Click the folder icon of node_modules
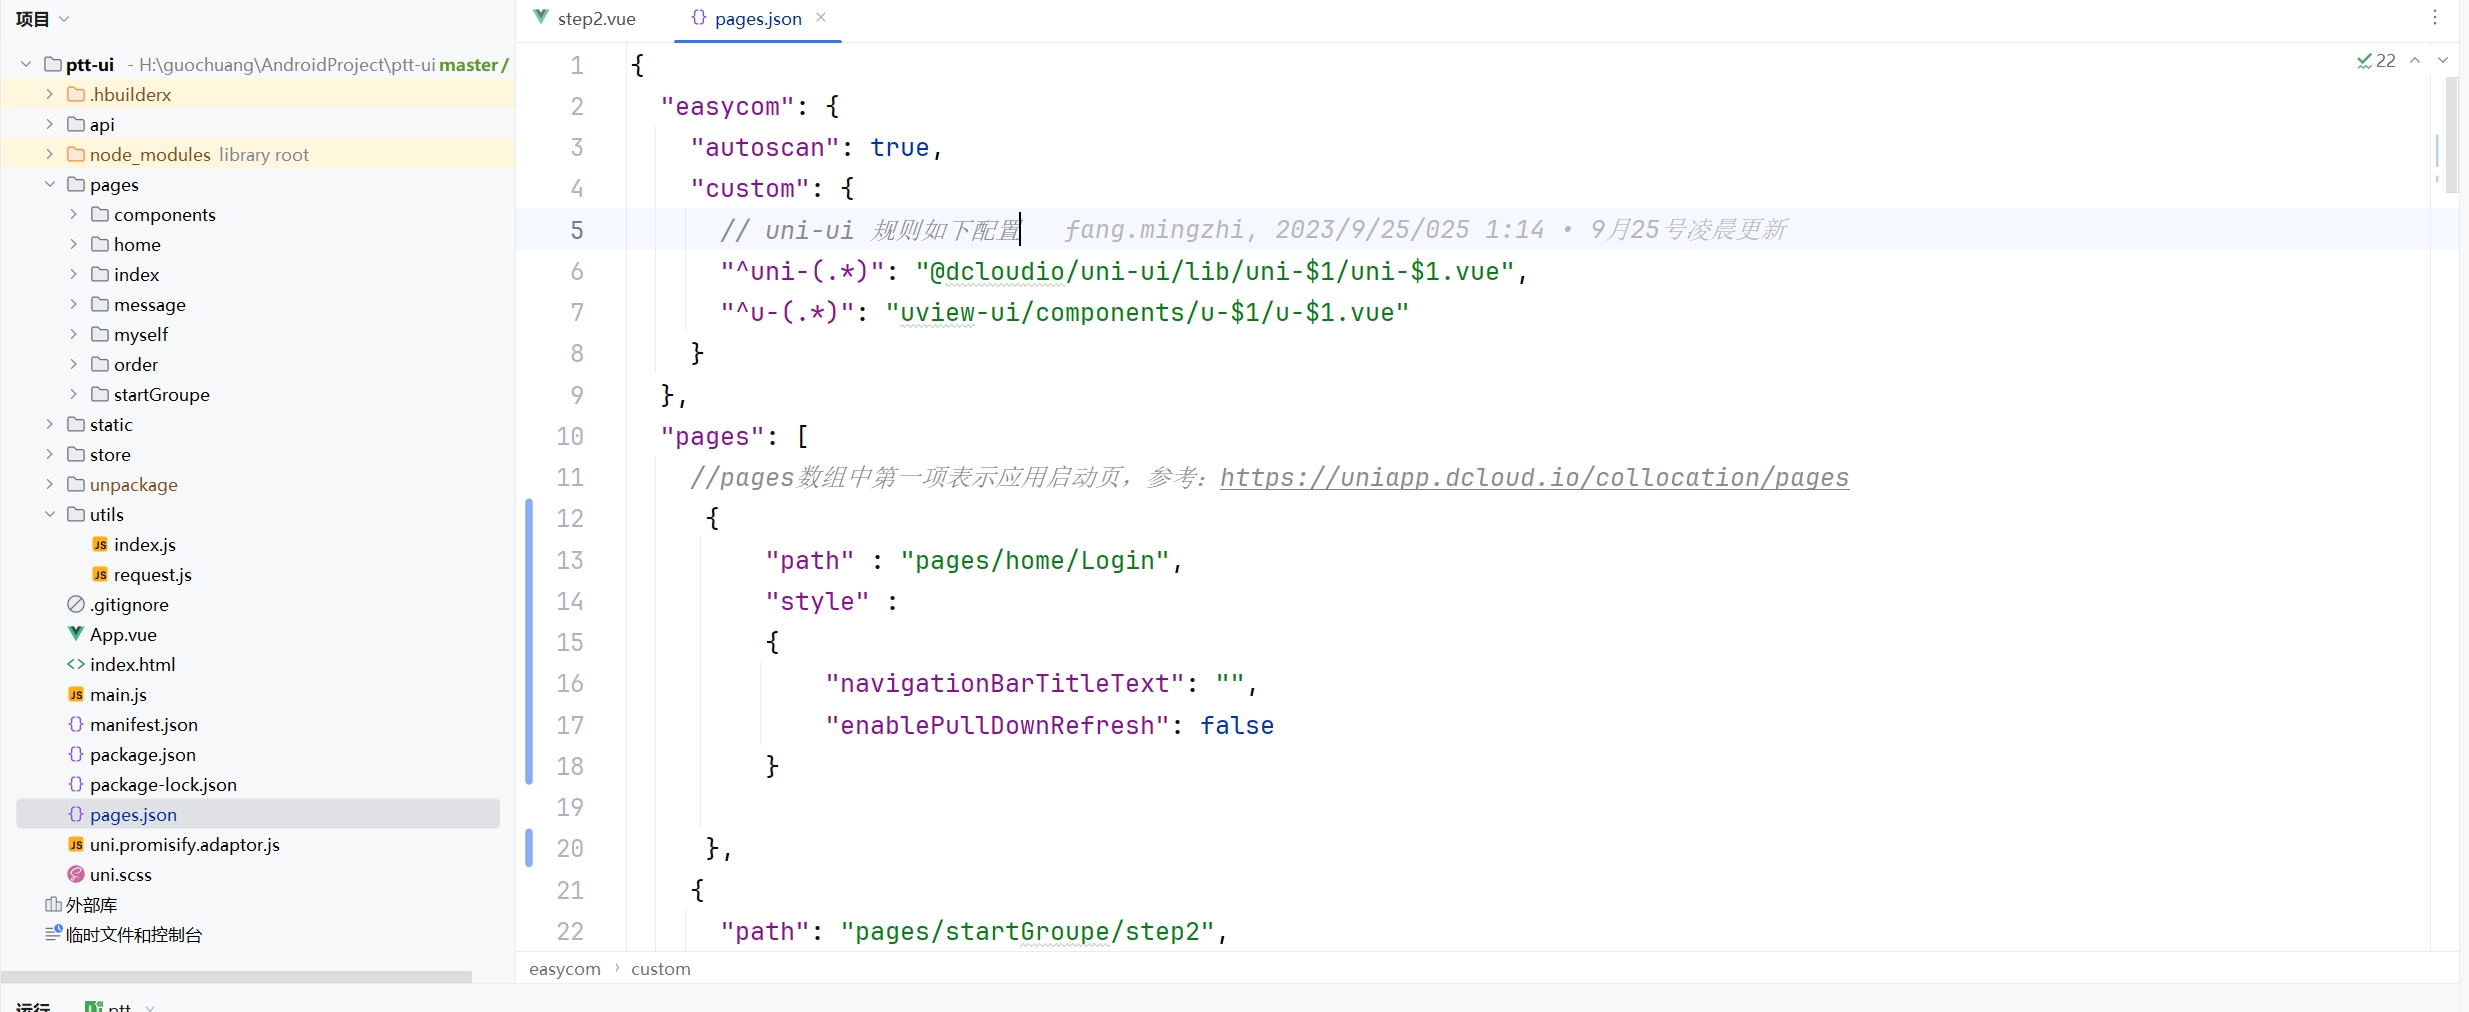Screen dimensions: 2469x1012 (x=76, y=154)
